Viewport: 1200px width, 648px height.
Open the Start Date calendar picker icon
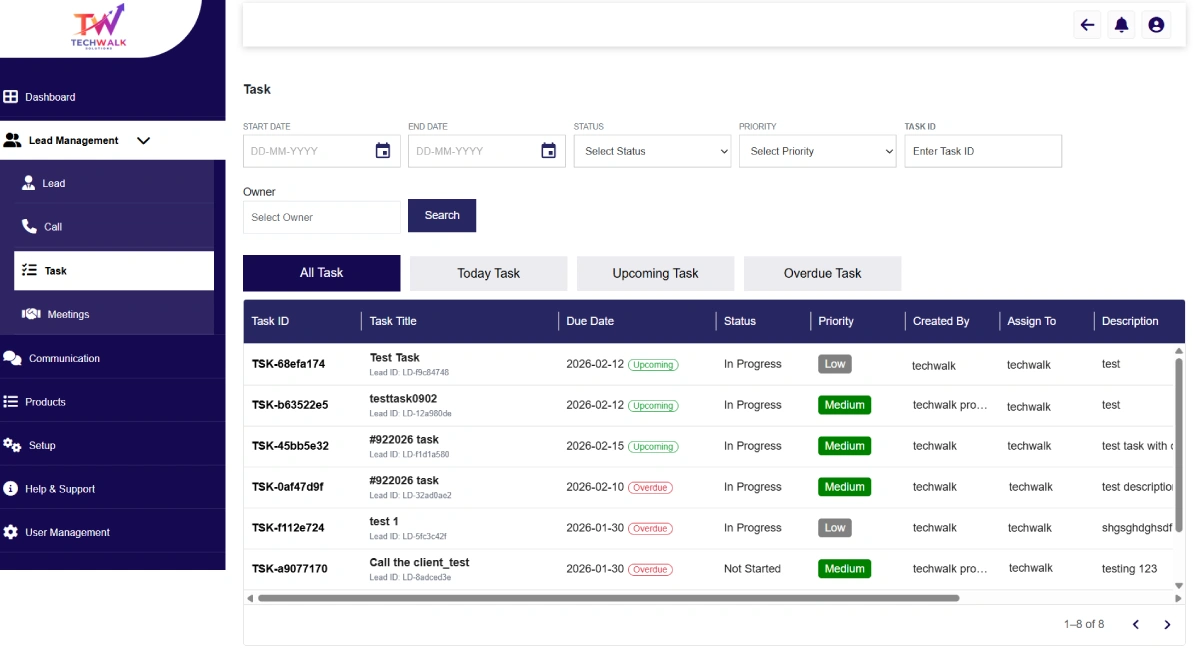[383, 151]
